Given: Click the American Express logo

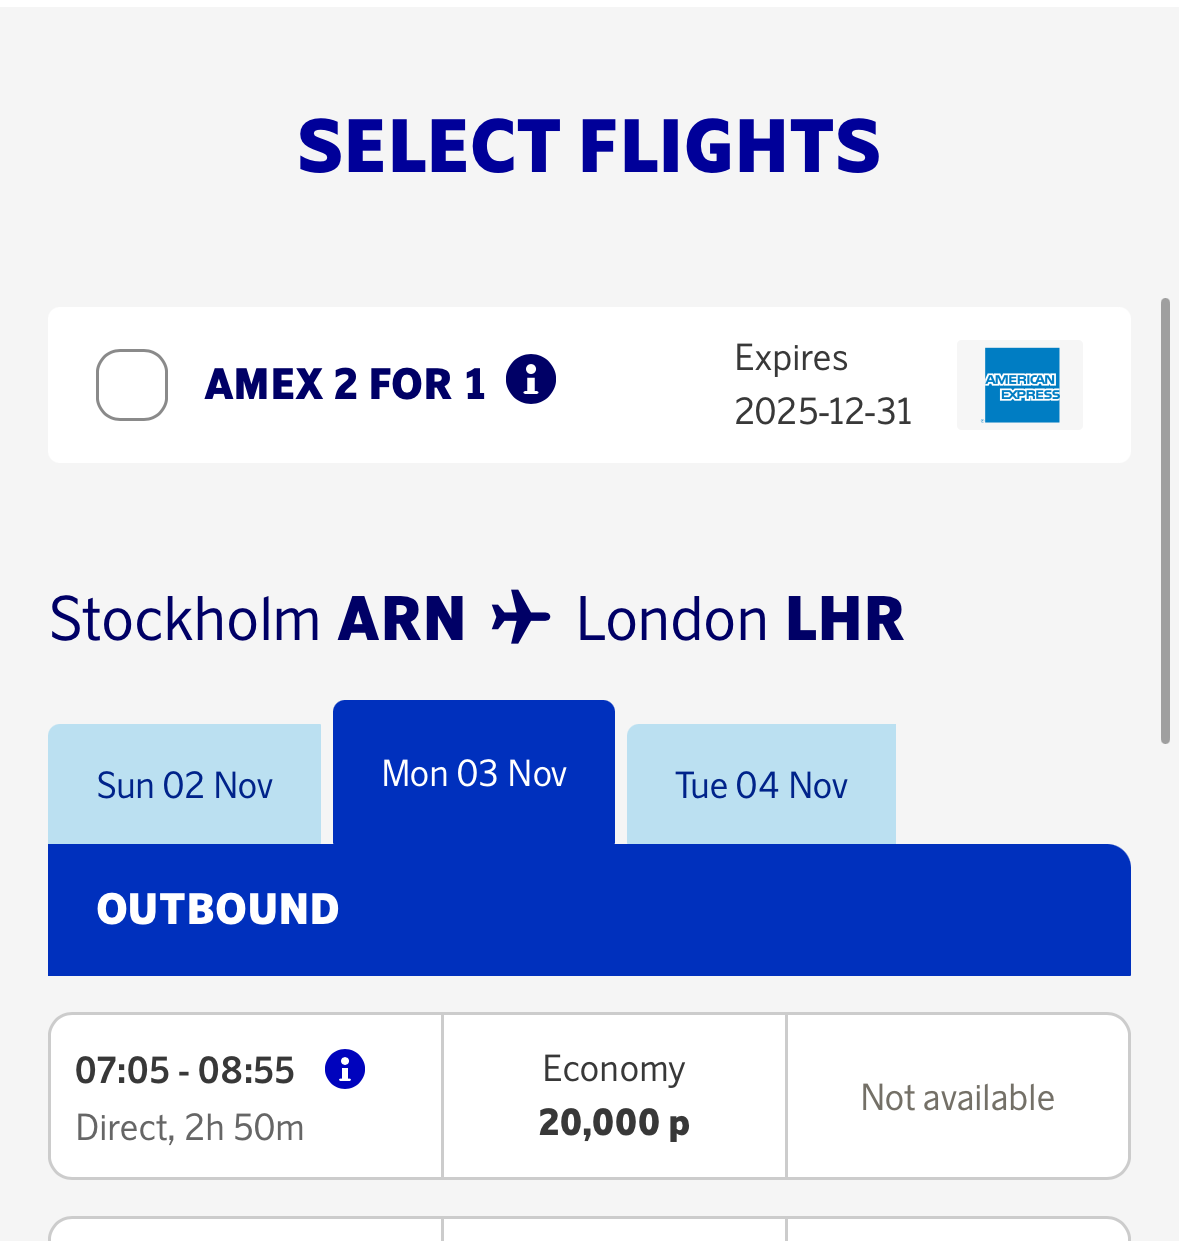Looking at the screenshot, I should 1021,385.
